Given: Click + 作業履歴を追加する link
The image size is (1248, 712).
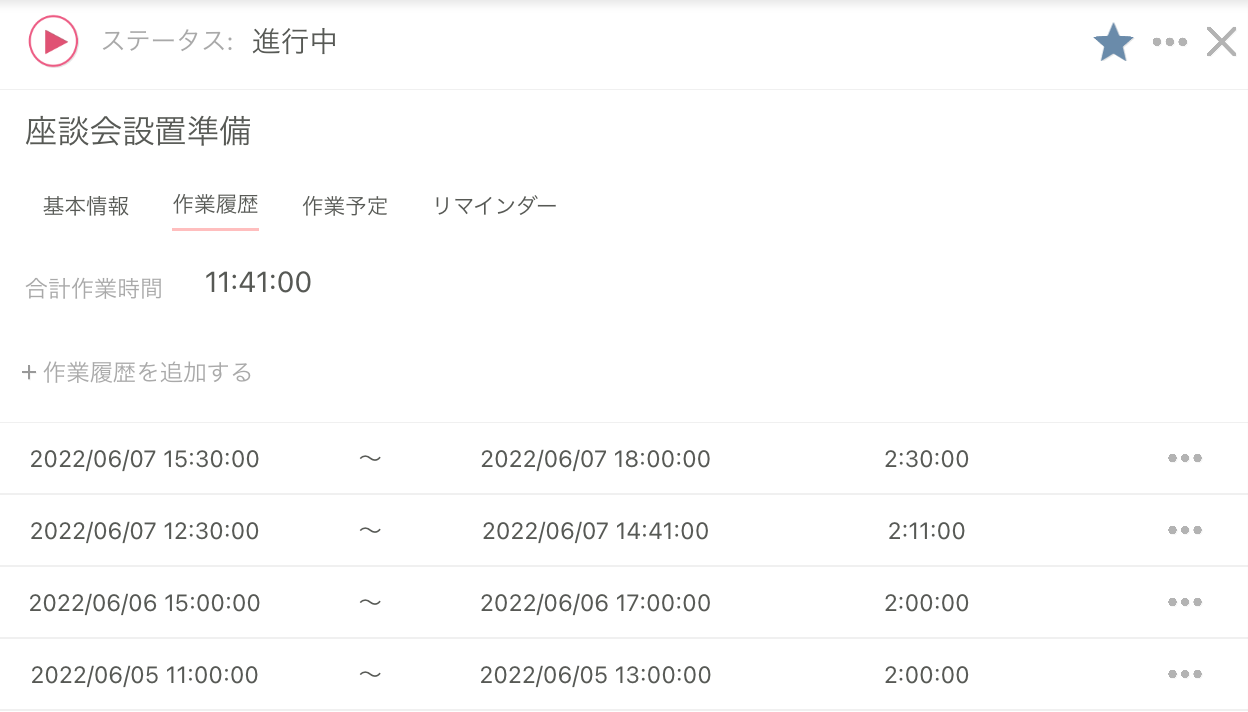Looking at the screenshot, I should pos(137,373).
